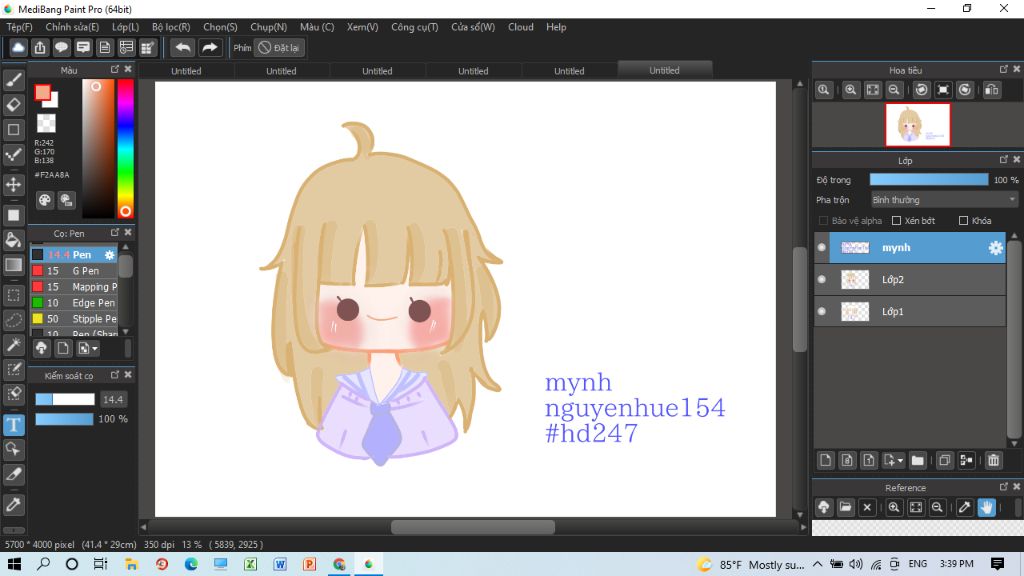Open the mynh layer settings gear
The width and height of the screenshot is (1024, 576).
(x=995, y=248)
